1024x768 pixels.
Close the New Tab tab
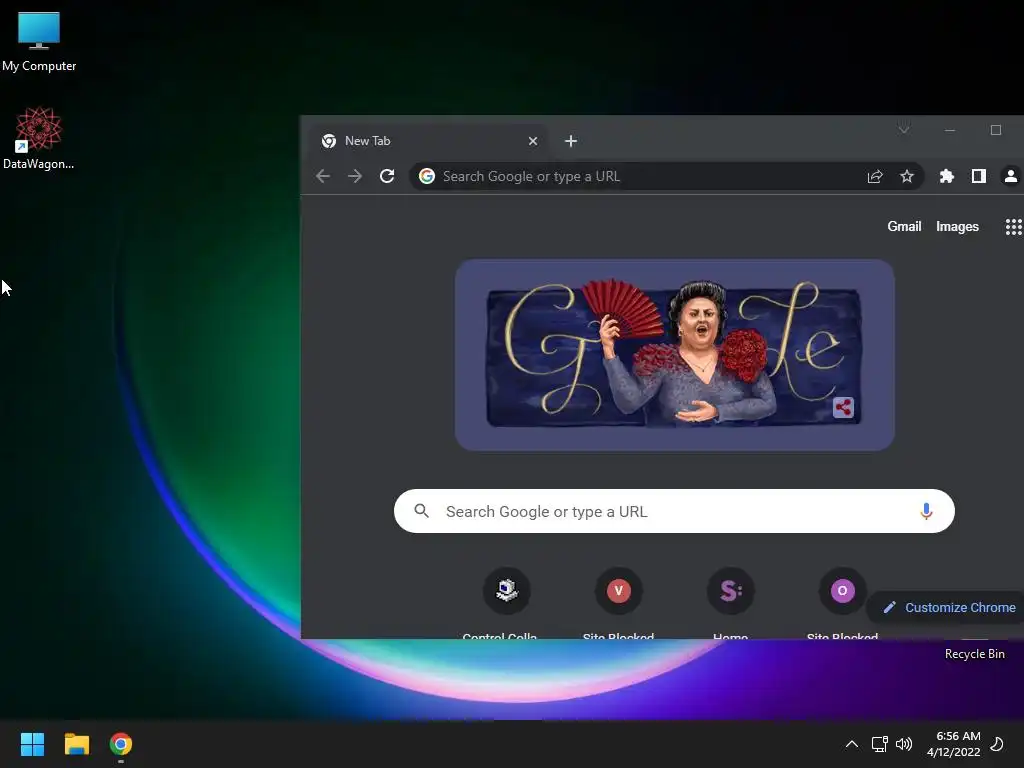click(x=533, y=141)
